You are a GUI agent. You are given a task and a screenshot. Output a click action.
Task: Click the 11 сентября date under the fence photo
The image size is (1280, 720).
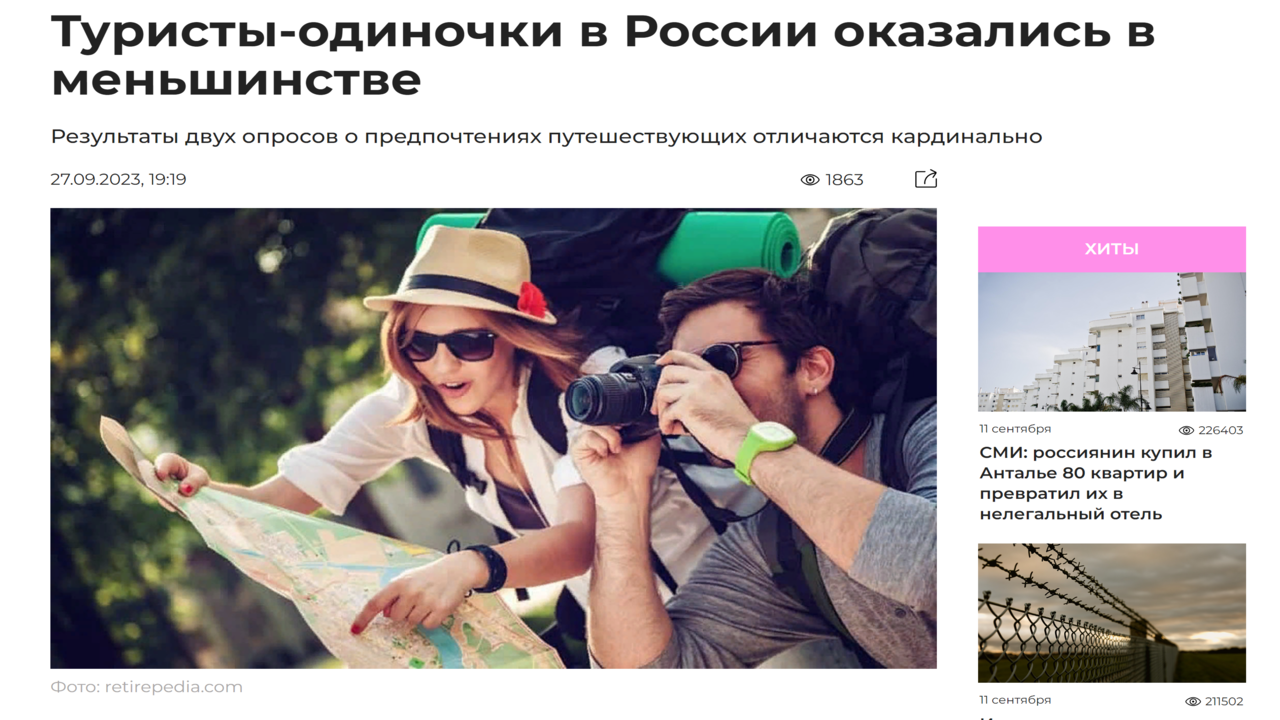1015,700
